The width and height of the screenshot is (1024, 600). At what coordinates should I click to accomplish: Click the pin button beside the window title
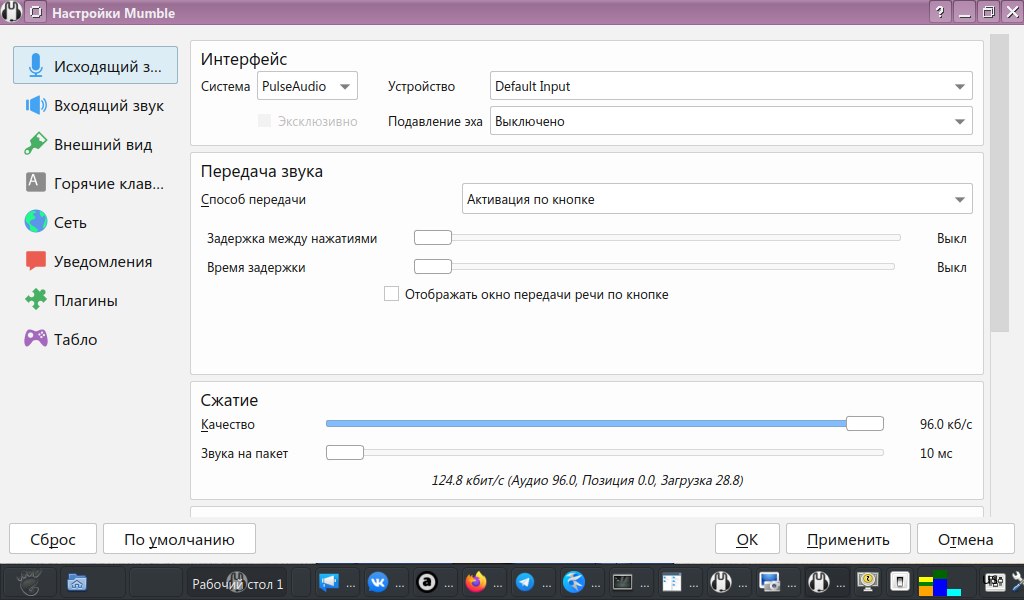click(36, 12)
